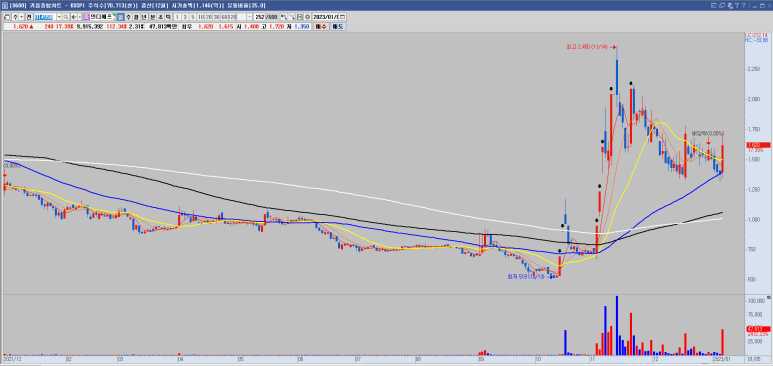The image size is (773, 366).
Task: Select the tick (틱) chart tab
Action: (x=168, y=17)
